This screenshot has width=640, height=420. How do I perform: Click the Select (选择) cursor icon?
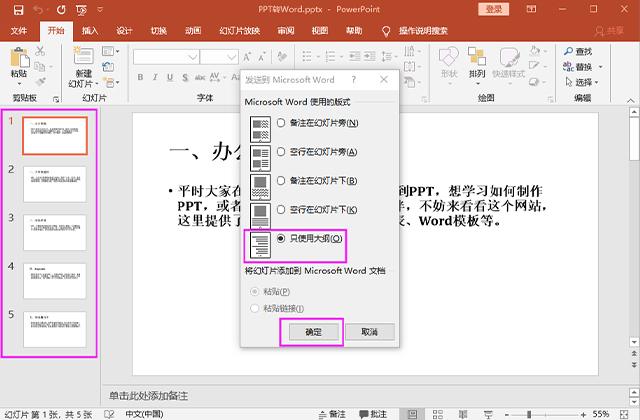tap(569, 82)
